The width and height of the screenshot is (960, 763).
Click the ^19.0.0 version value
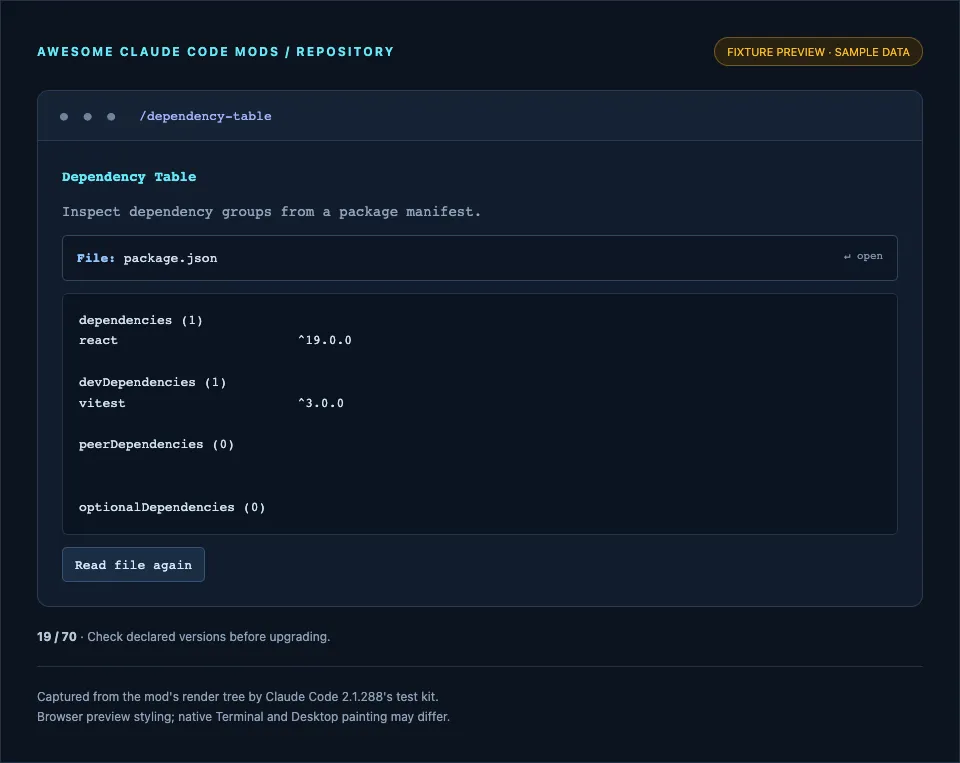point(324,340)
